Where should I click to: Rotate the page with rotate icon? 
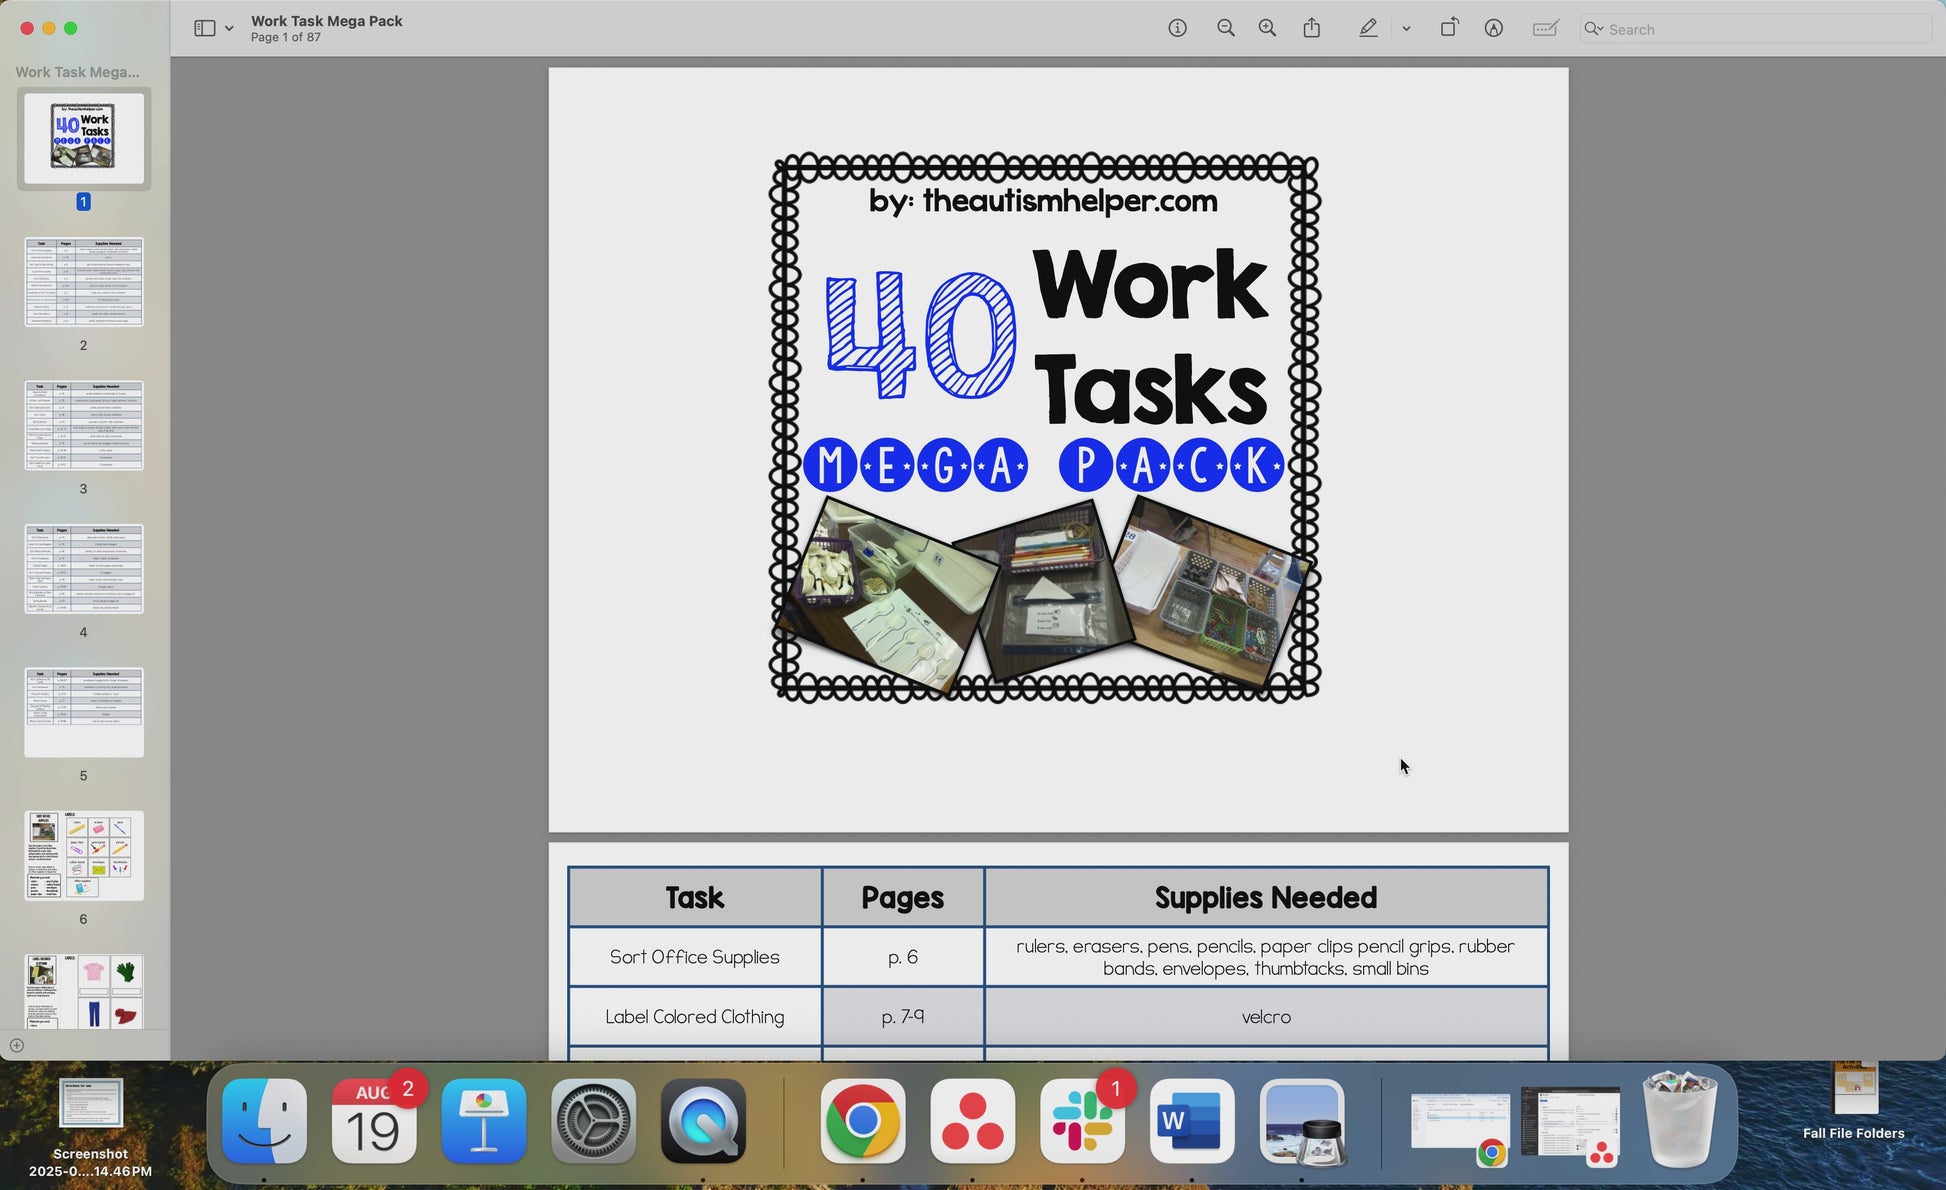(1448, 29)
